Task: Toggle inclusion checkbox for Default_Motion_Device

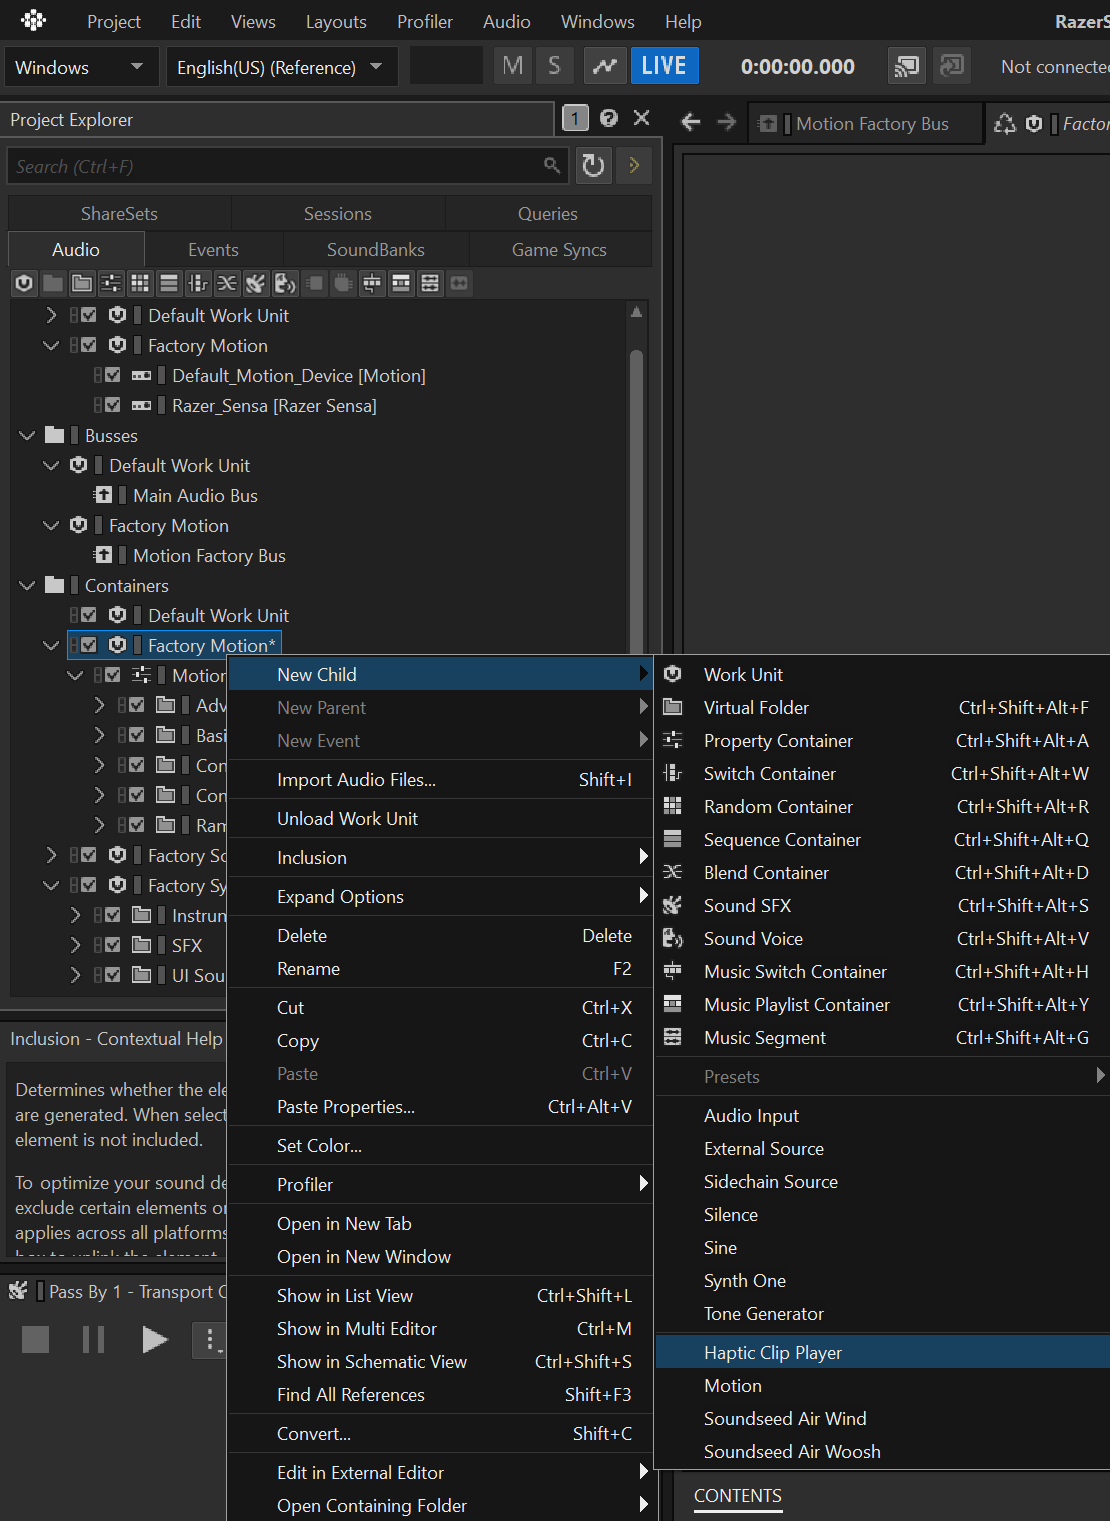Action: [113, 375]
